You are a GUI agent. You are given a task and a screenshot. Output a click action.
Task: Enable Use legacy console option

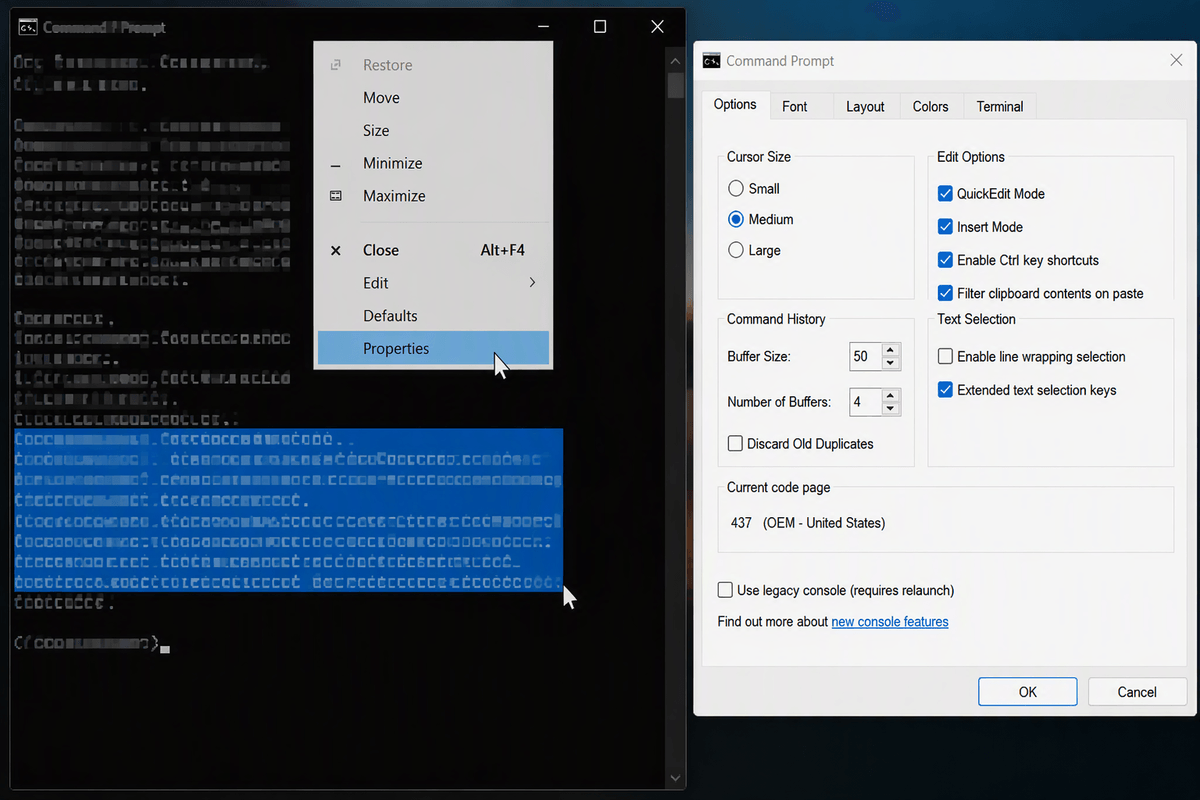pos(725,590)
